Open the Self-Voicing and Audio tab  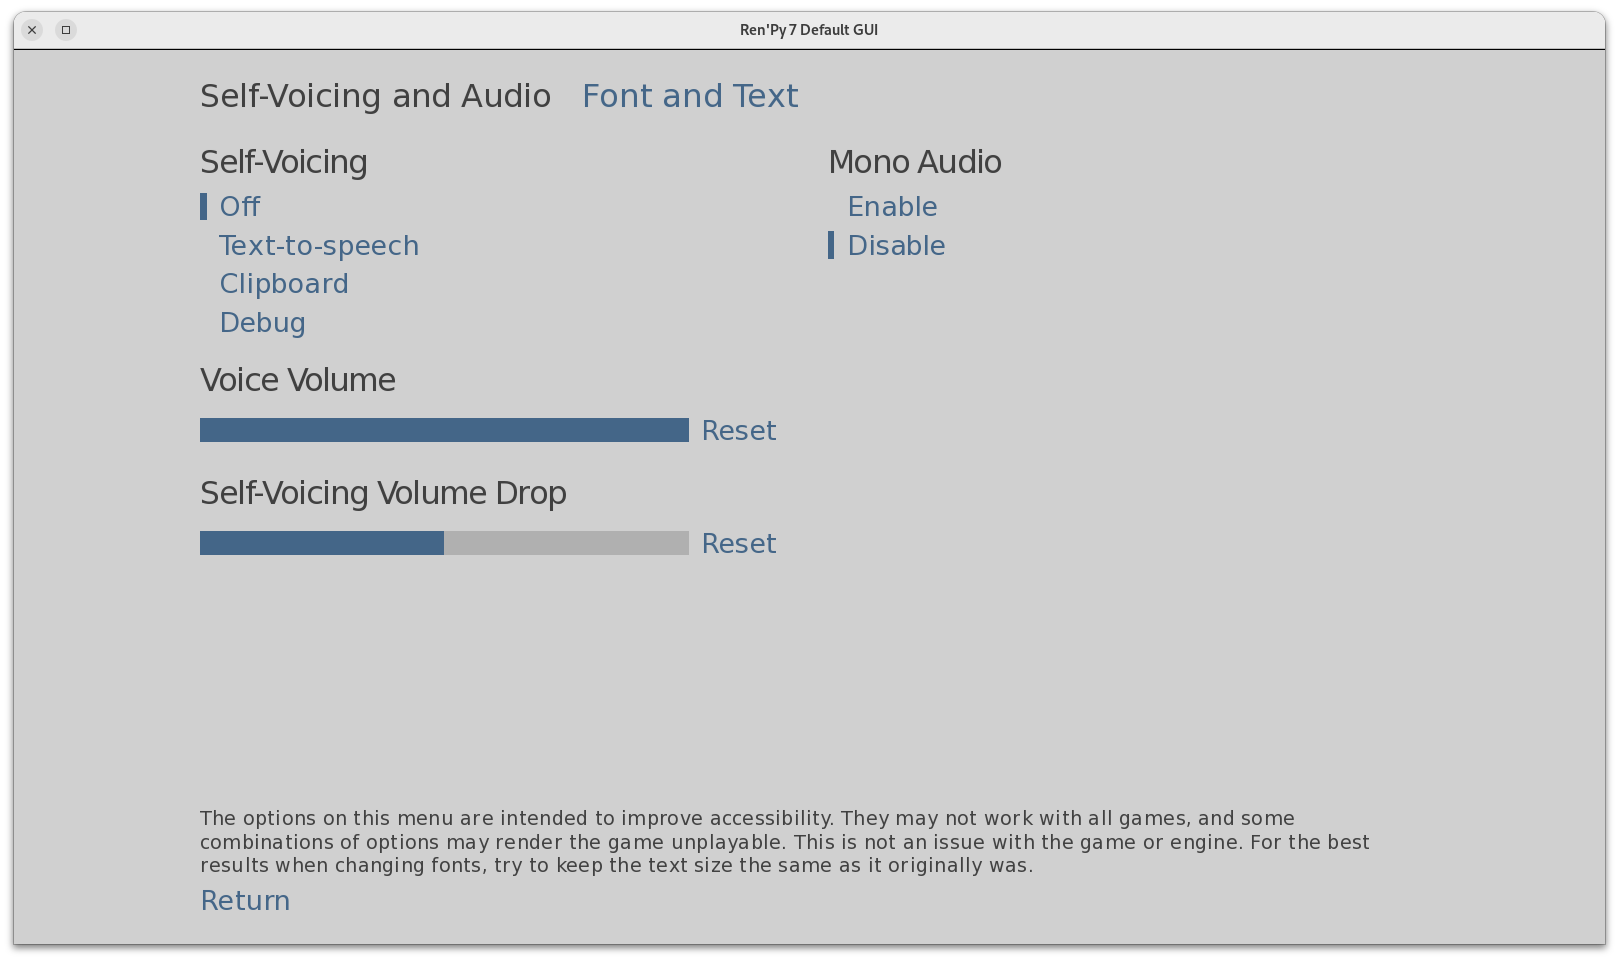pos(375,96)
